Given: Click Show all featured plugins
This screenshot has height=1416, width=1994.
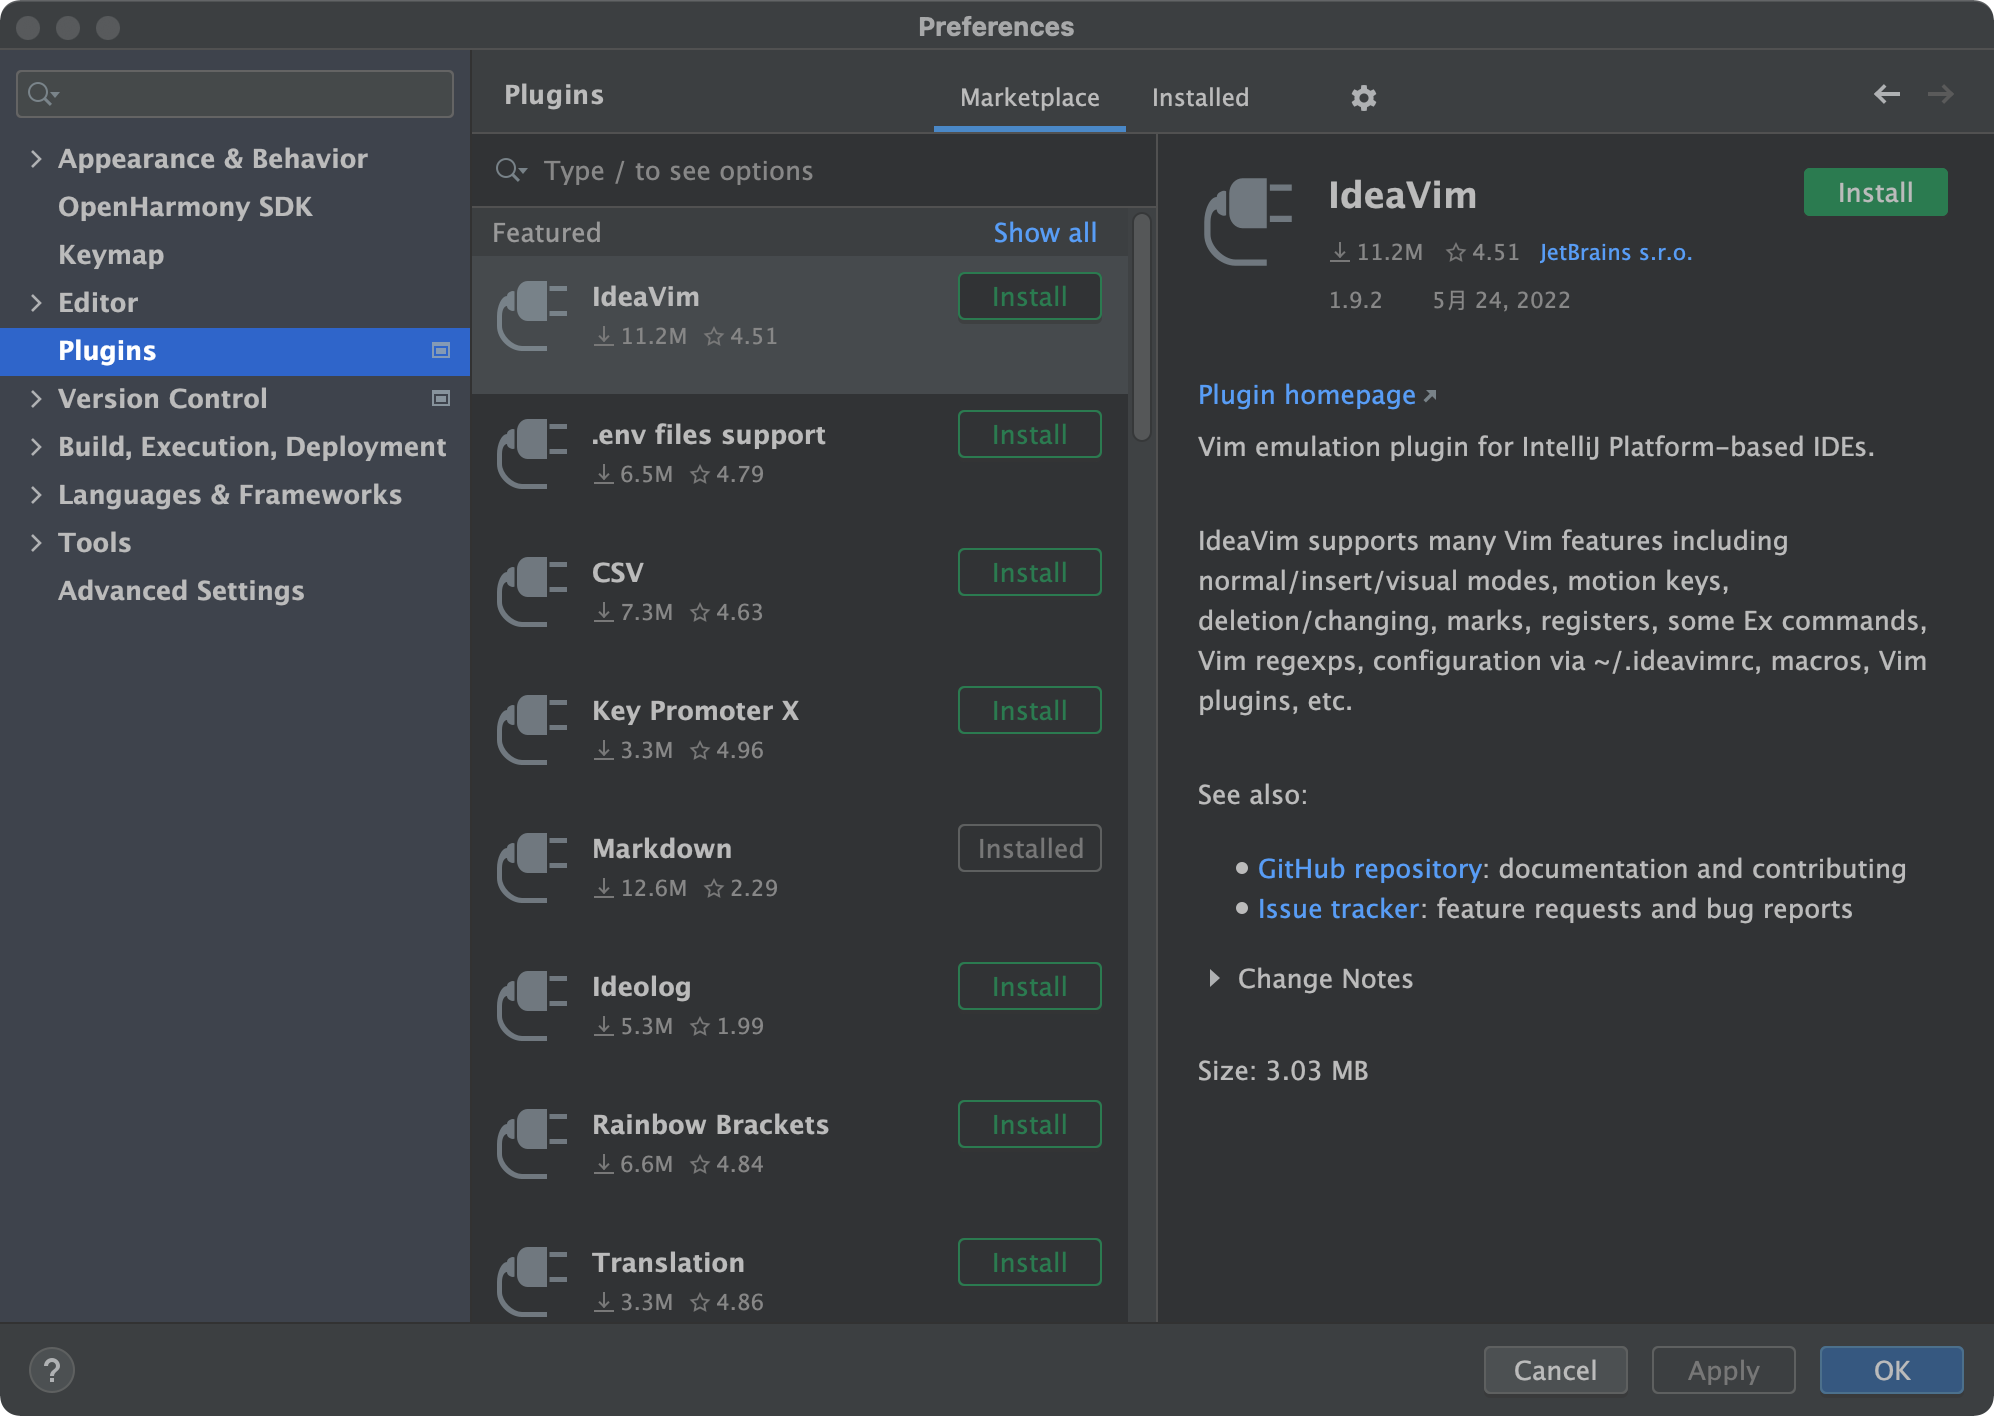Looking at the screenshot, I should point(1045,232).
